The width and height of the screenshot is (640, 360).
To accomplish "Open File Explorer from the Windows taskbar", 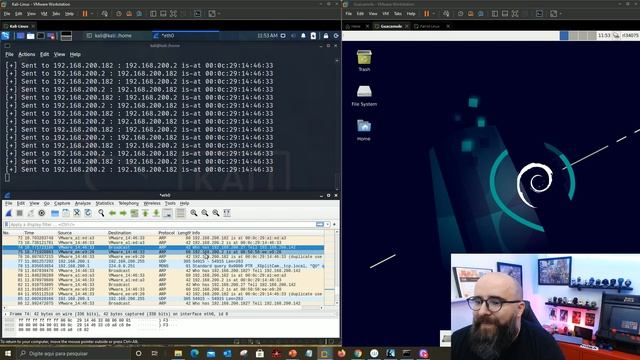I will [x=178, y=353].
